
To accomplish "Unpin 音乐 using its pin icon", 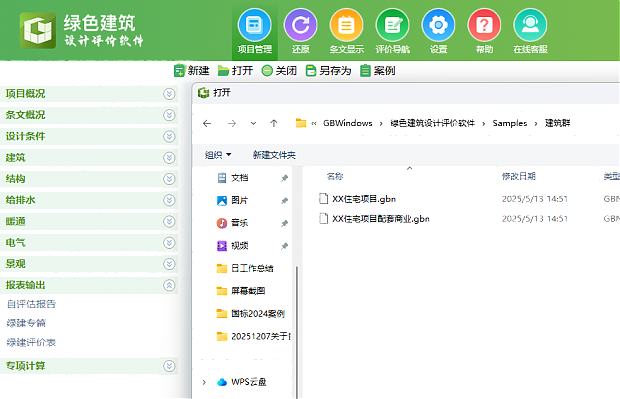I will 284,223.
